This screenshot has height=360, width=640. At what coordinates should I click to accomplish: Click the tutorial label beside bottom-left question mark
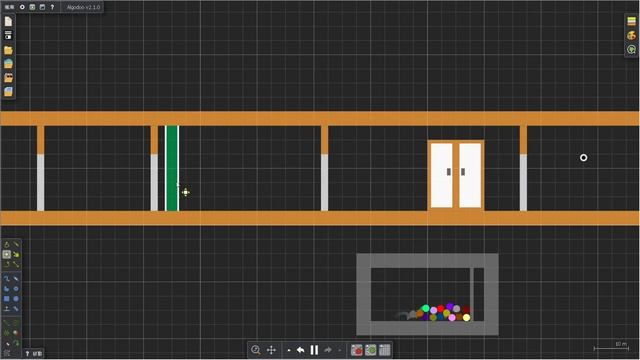pos(37,353)
